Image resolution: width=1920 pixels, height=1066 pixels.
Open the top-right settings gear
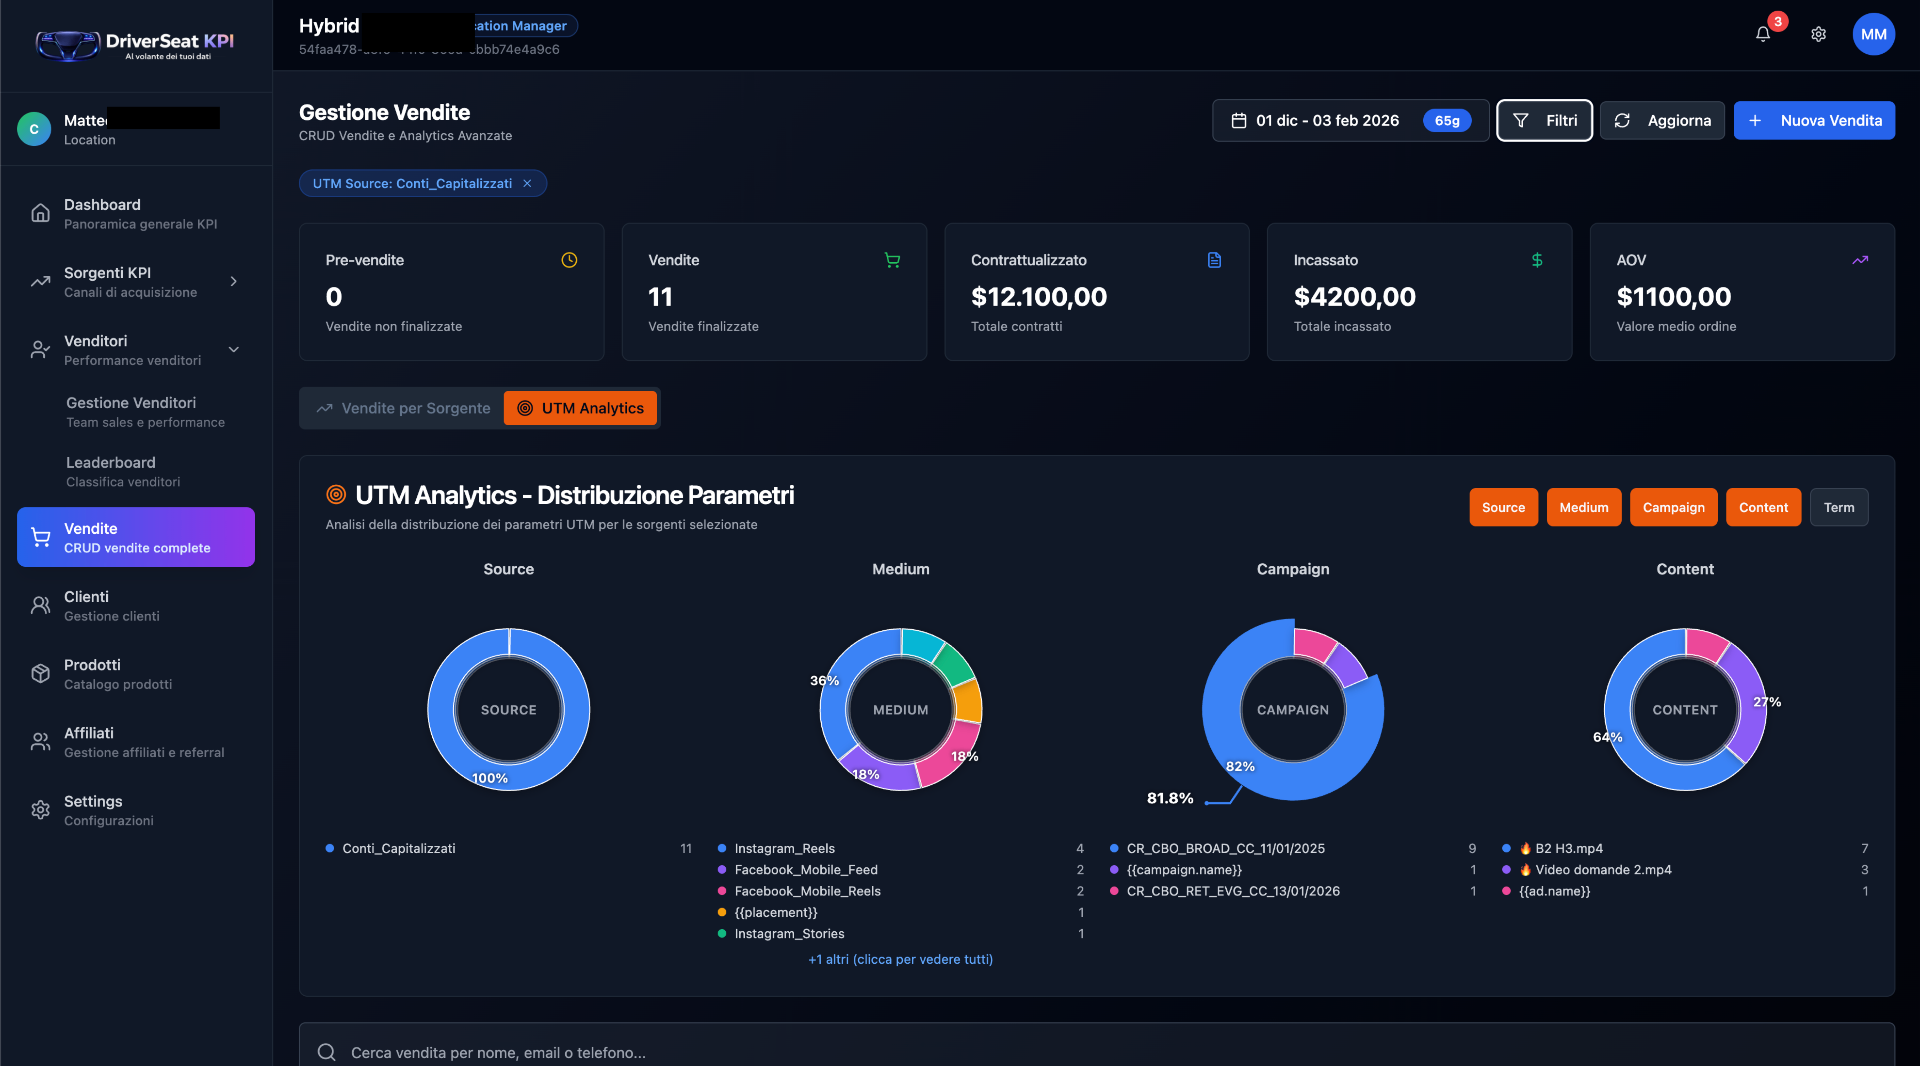coord(1819,34)
